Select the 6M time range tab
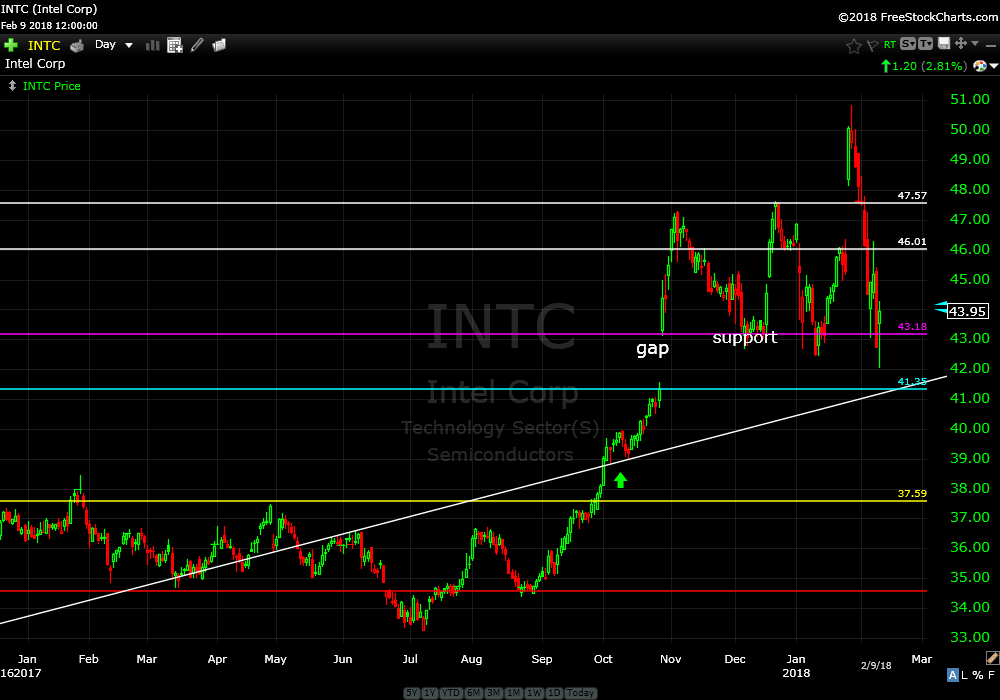 pos(473,693)
